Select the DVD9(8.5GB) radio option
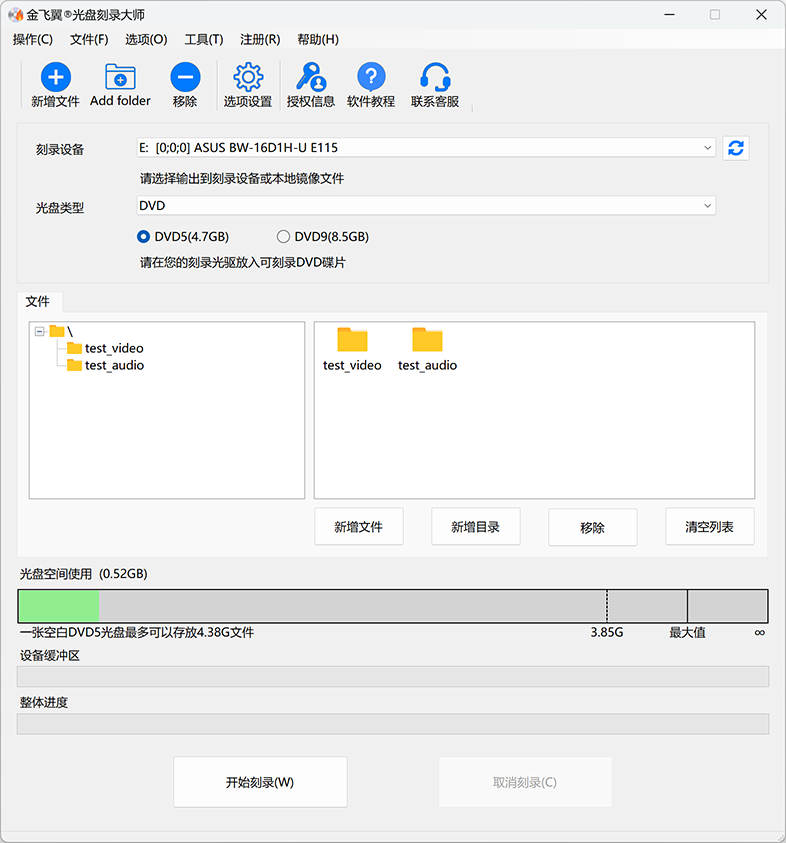The image size is (786, 843). point(284,237)
